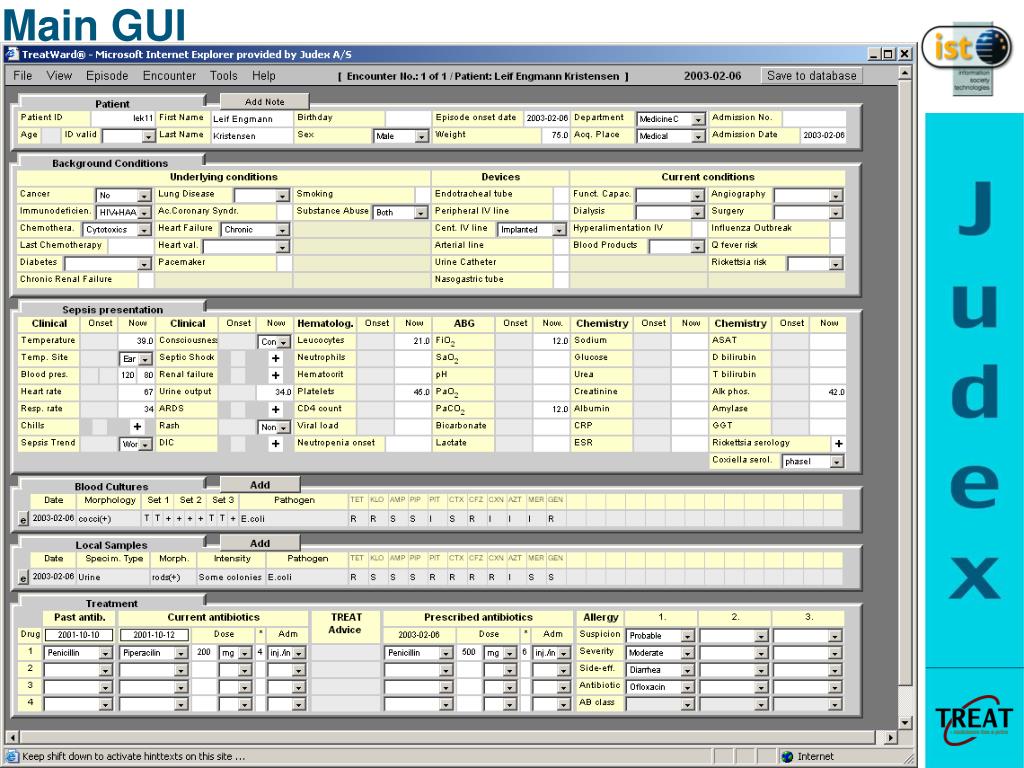Open the prescribed drug 1 Penicillin dropdown

tap(418, 652)
